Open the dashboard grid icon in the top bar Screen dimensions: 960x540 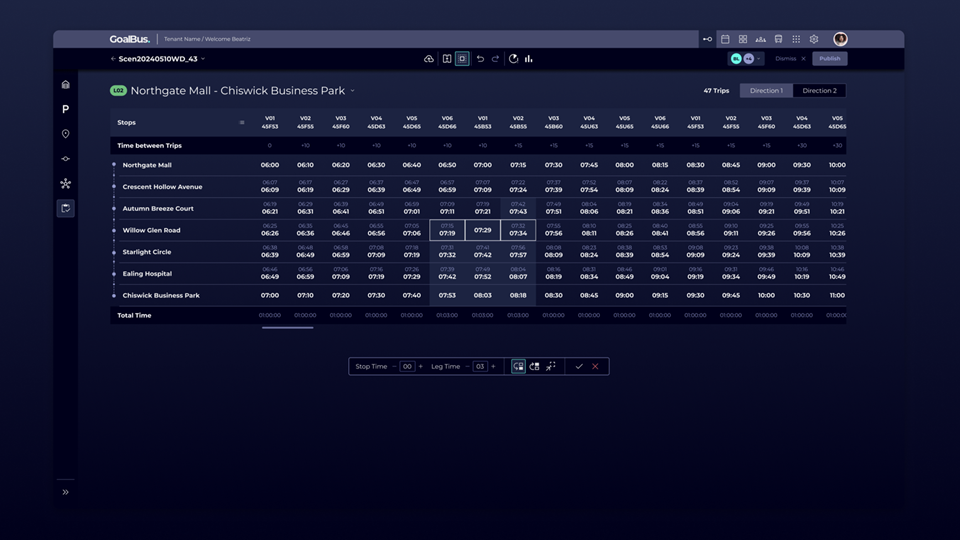point(743,39)
